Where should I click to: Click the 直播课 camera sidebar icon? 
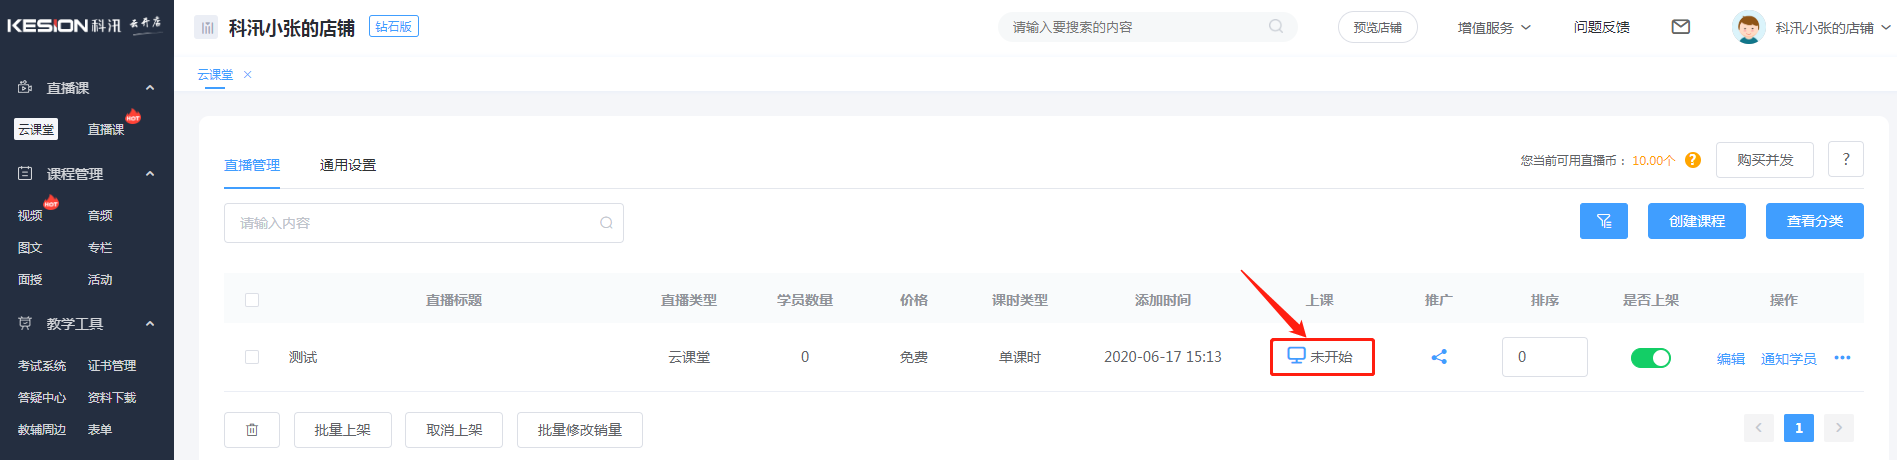(25, 88)
